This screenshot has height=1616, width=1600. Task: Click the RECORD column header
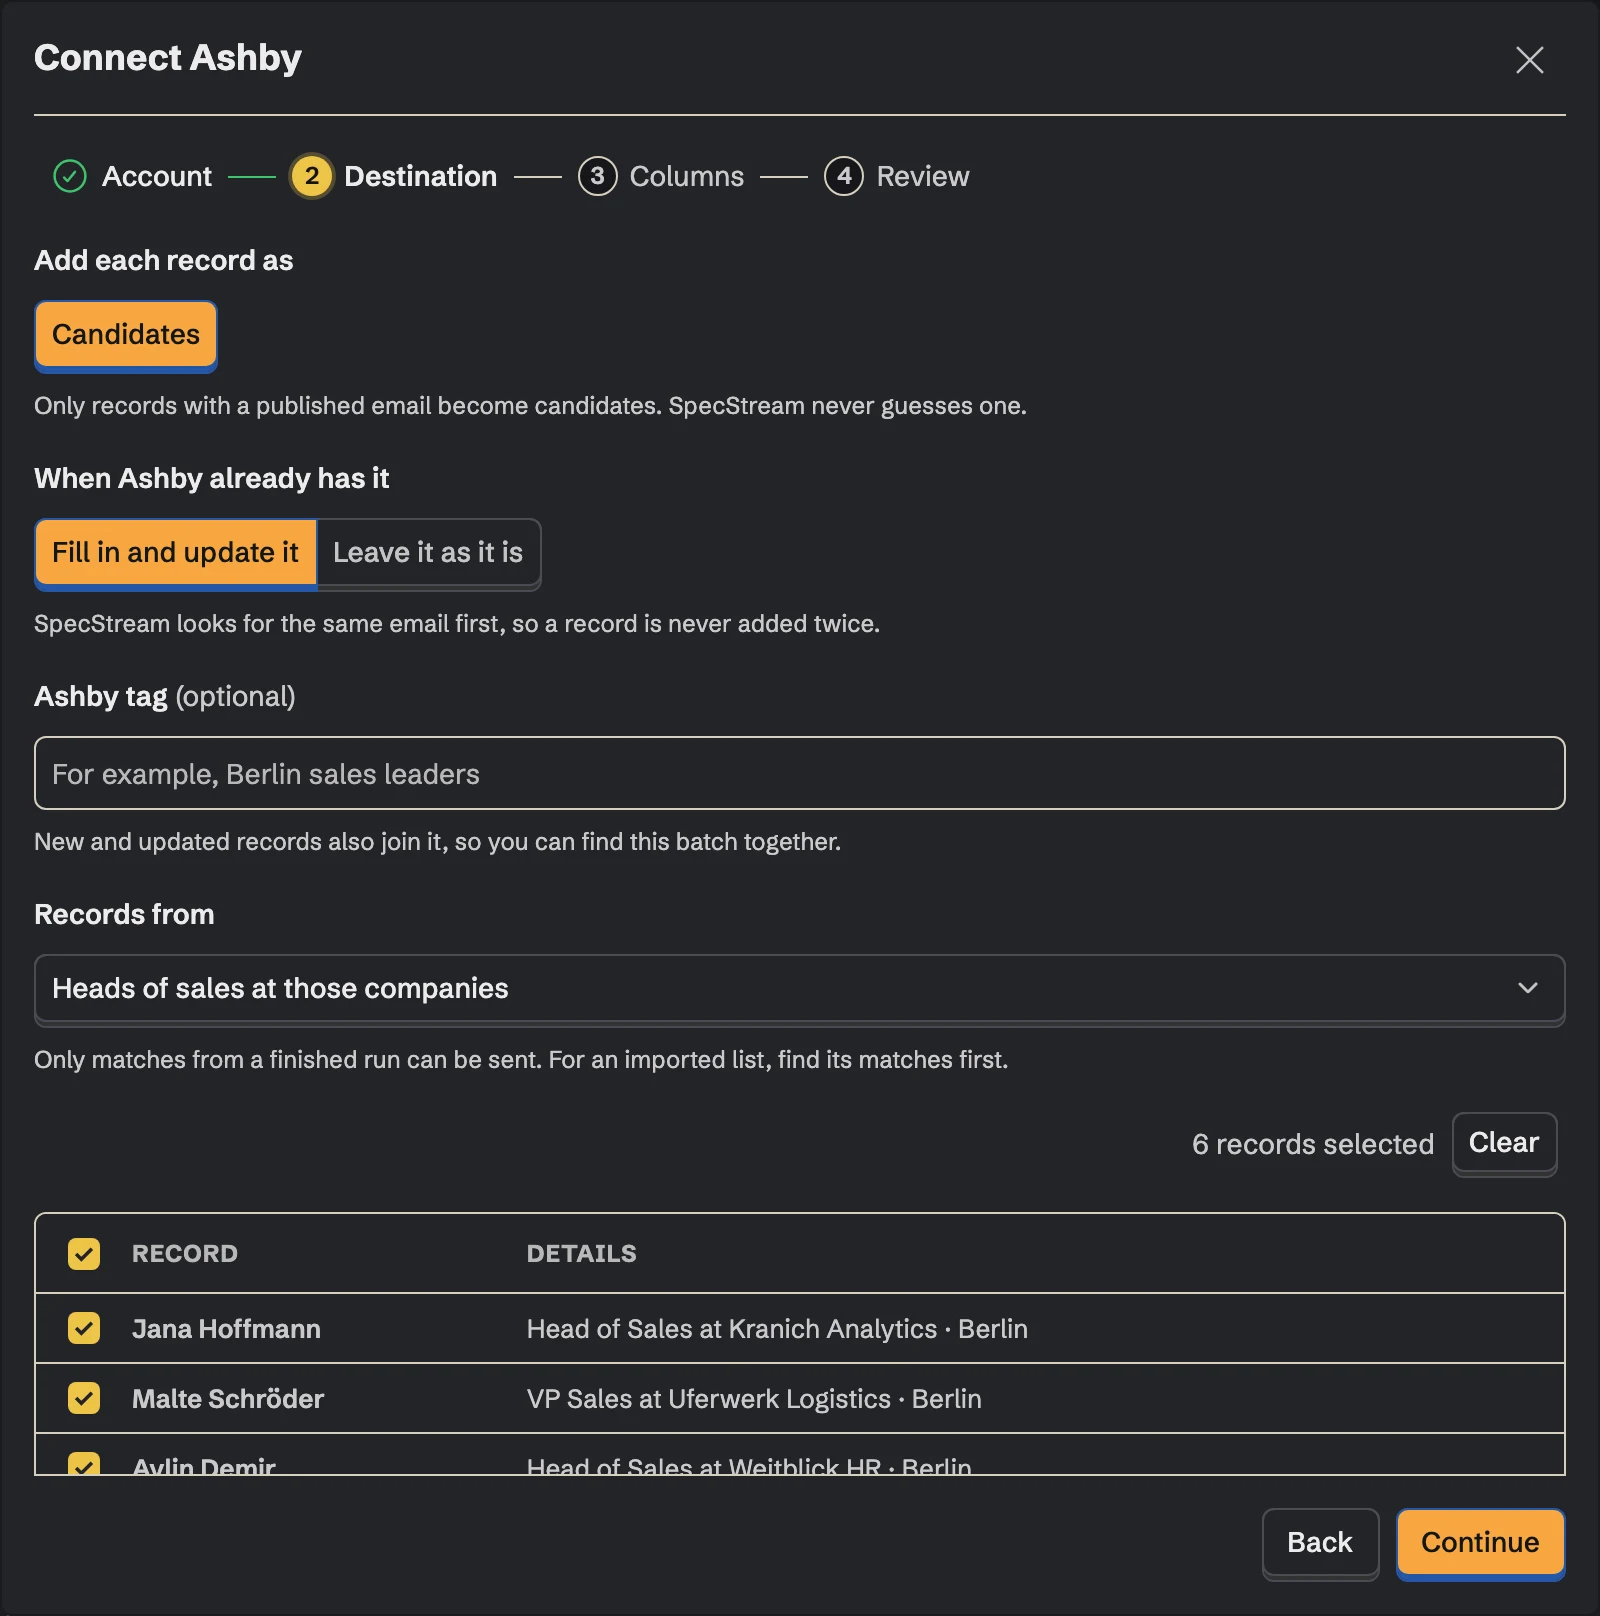pyautogui.click(x=185, y=1253)
